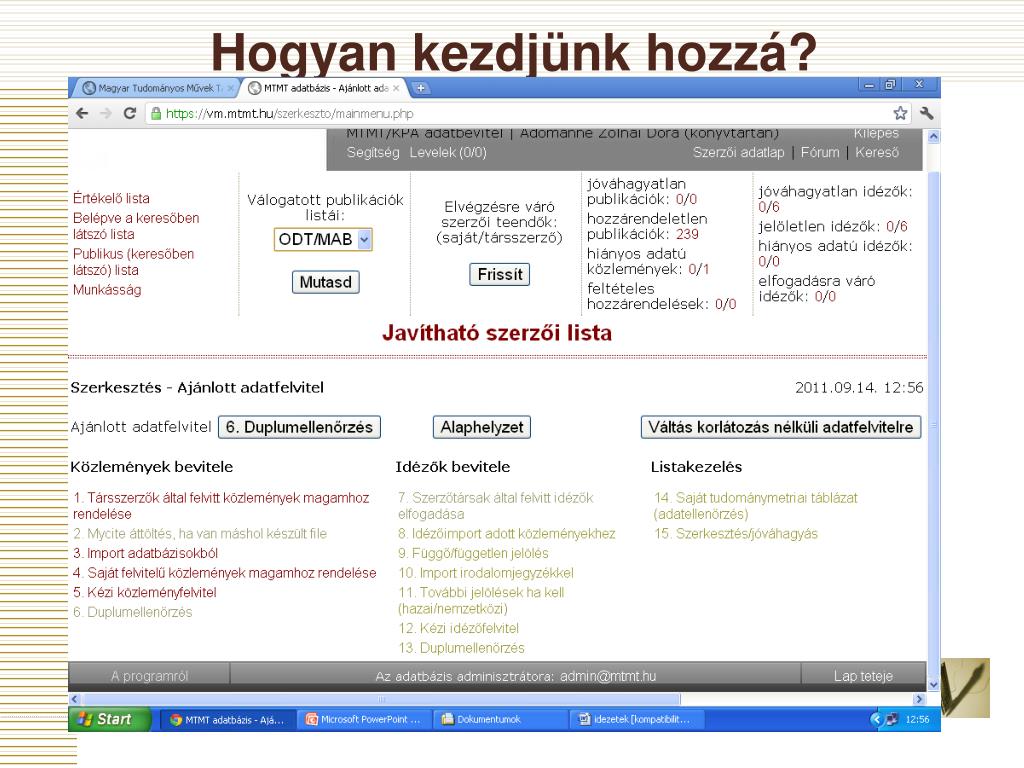Open 1. Társszerzők által felvitt közlemények link
Viewport: 1024px width, 768px height.
tap(221, 505)
